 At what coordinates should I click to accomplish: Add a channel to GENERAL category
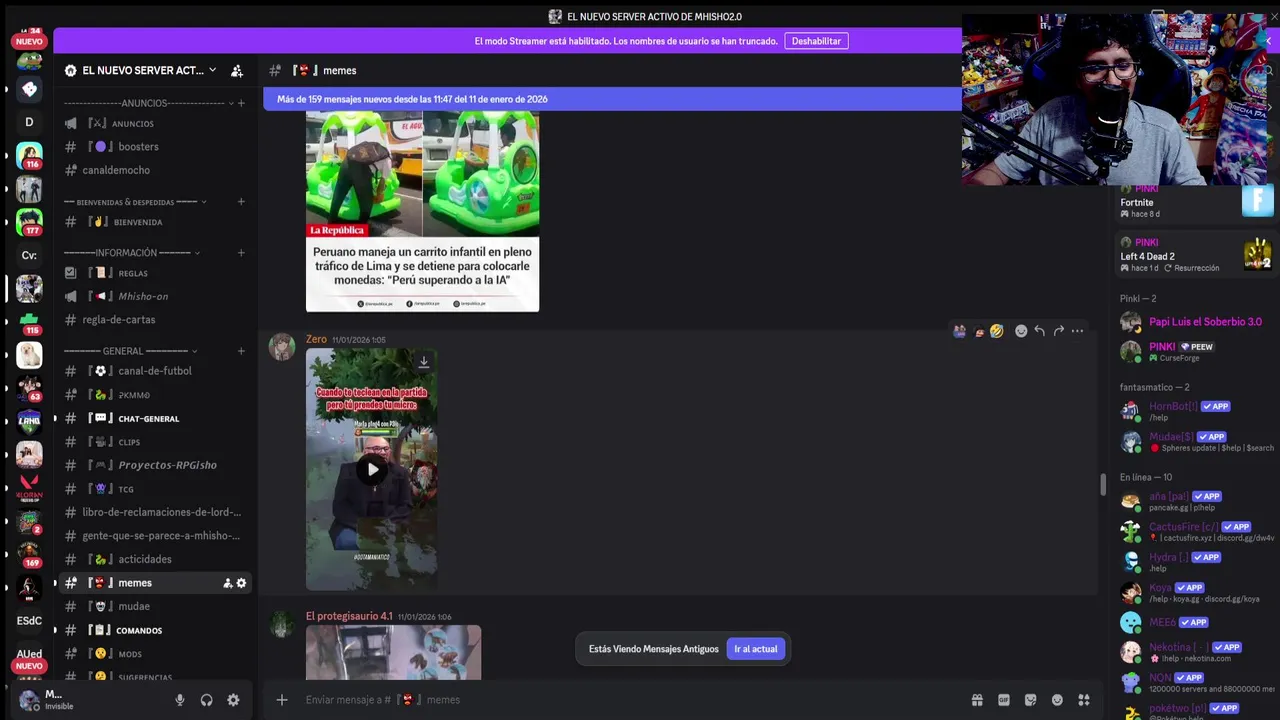pyautogui.click(x=241, y=351)
